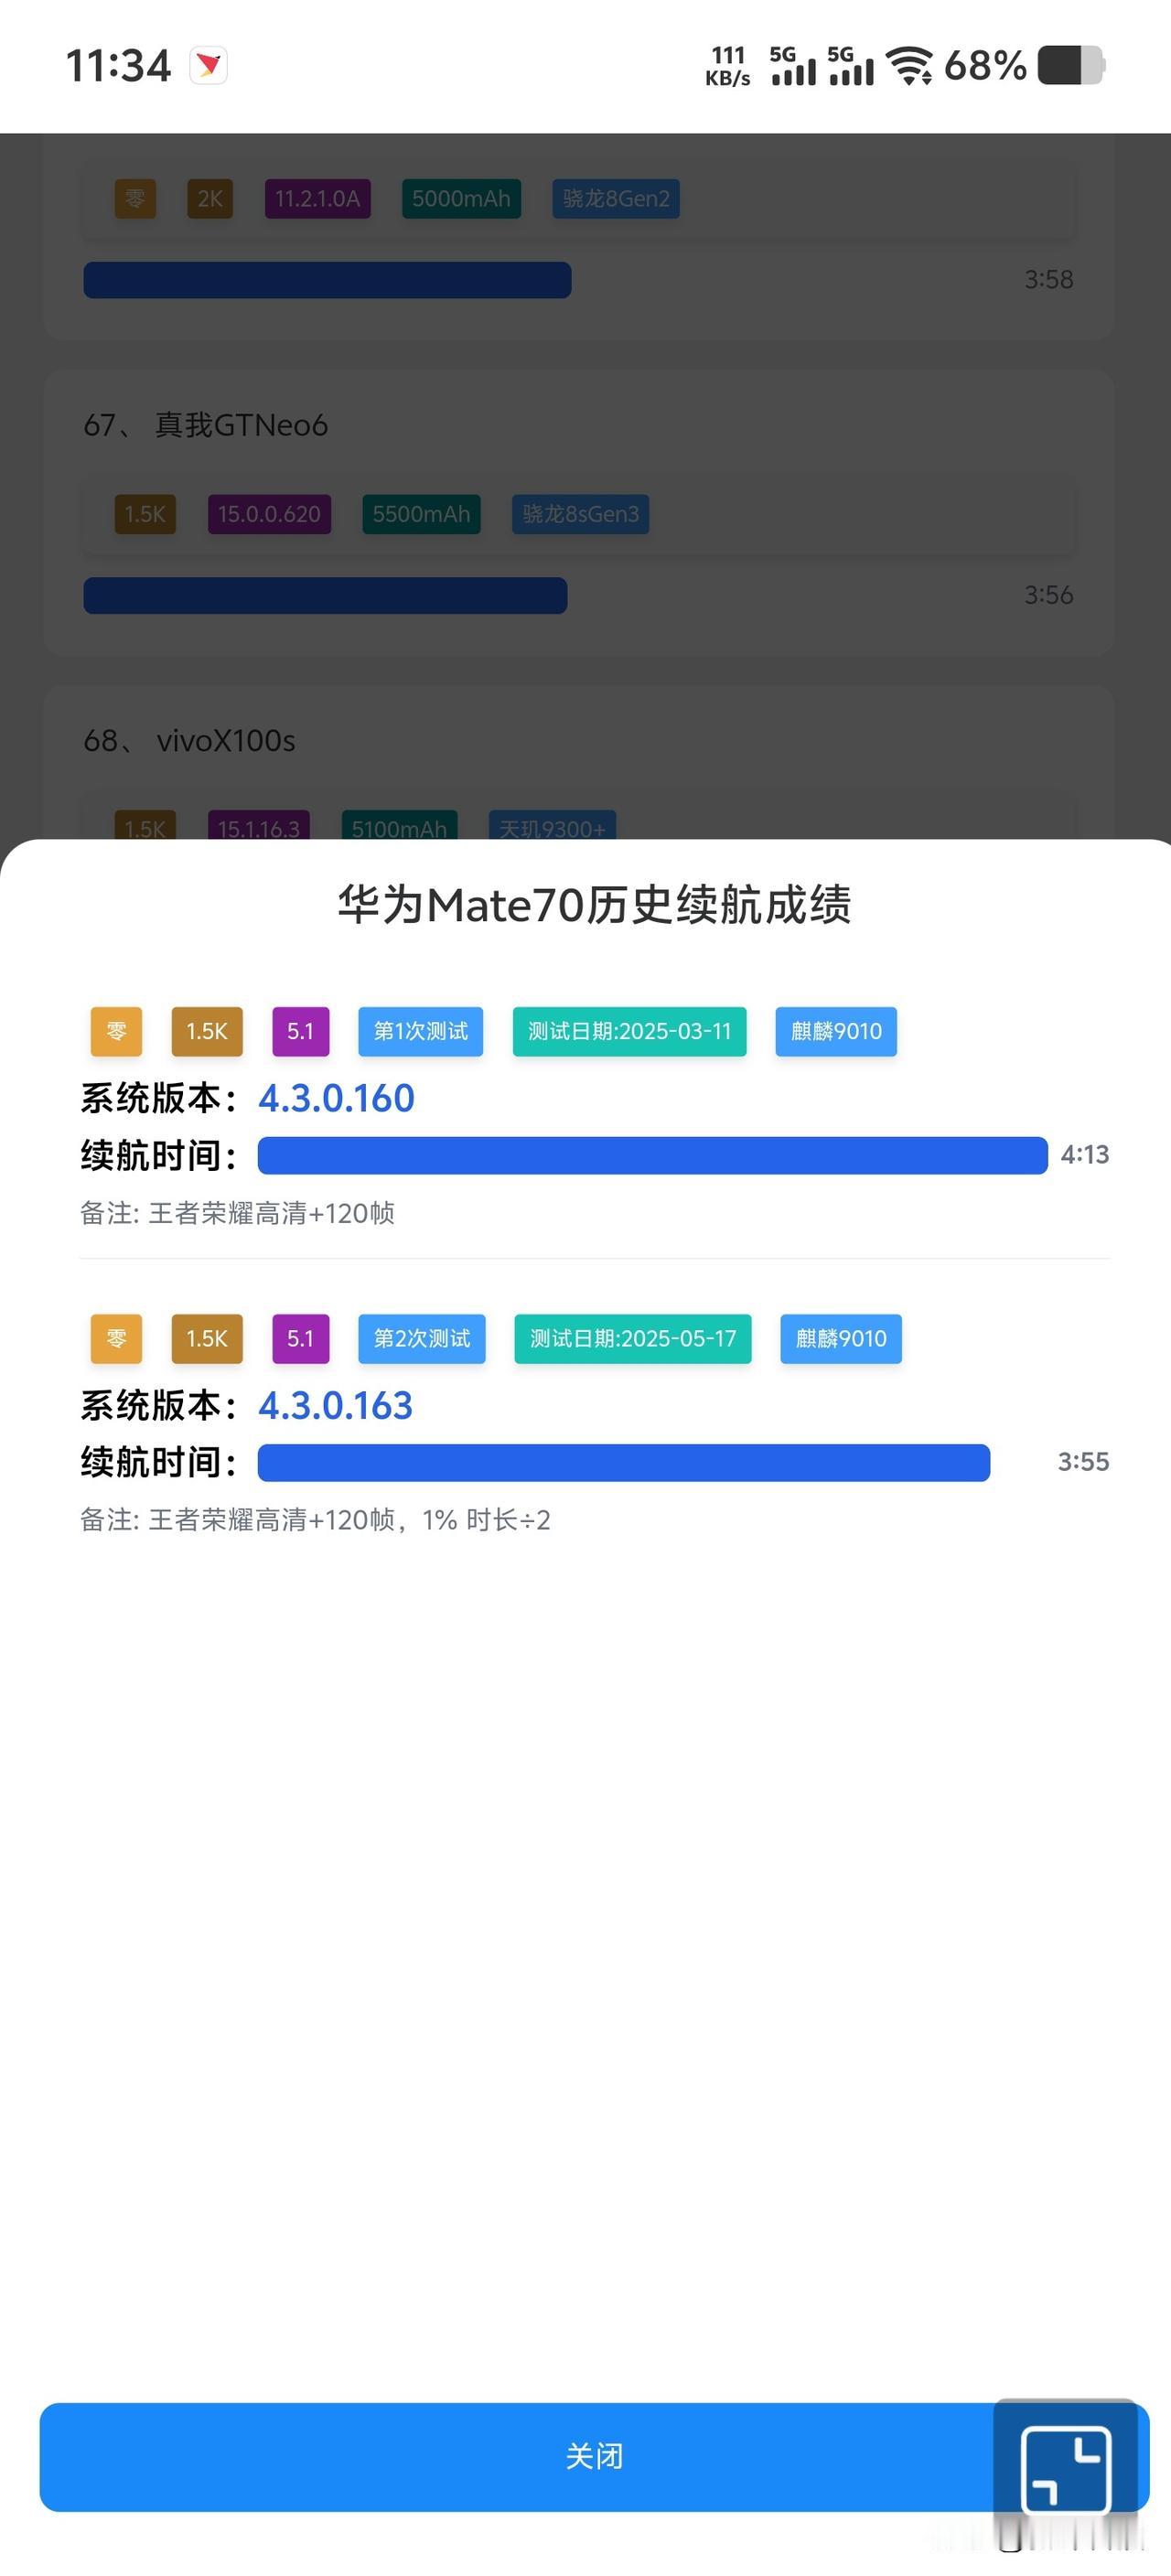This screenshot has width=1171, height=2576.
Task: Tap the 麒麟9010 tag in first test
Action: (x=836, y=1031)
